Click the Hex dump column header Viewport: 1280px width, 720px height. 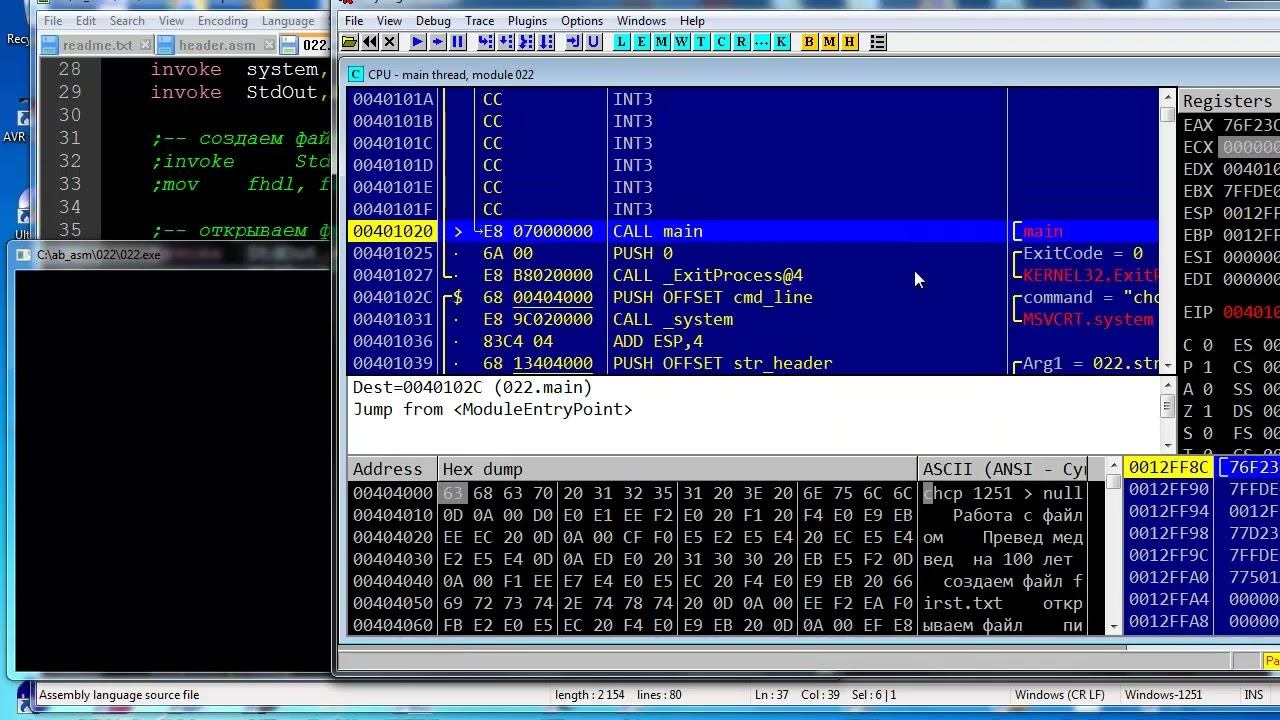pyautogui.click(x=677, y=469)
